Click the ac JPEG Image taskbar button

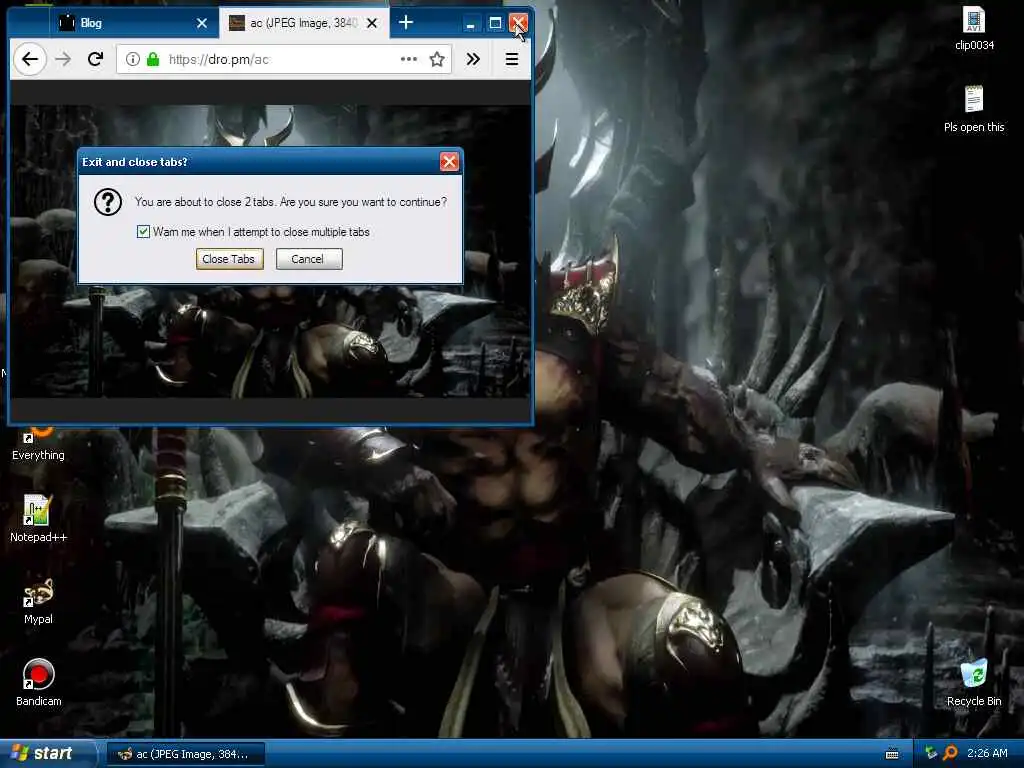(185, 754)
